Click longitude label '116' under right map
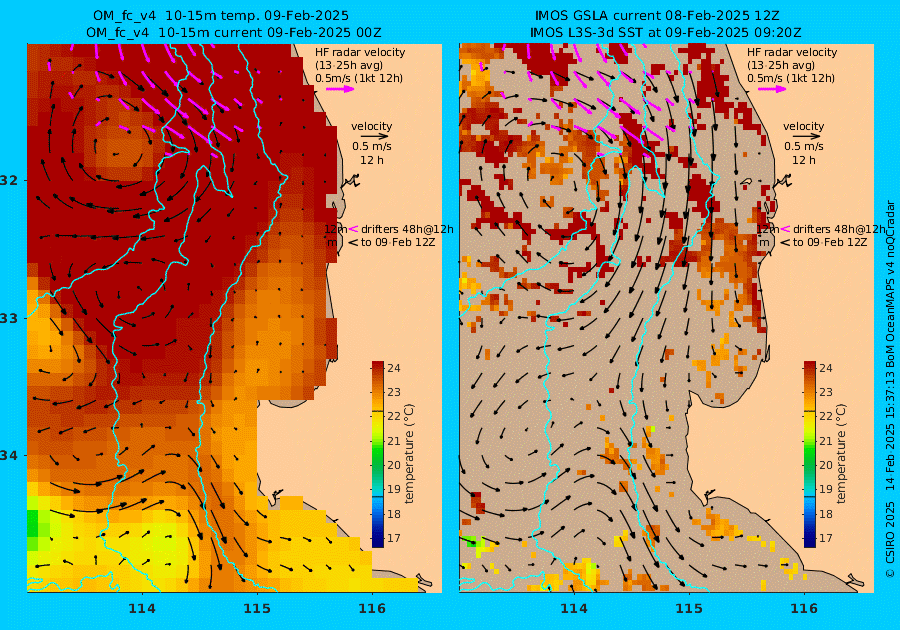The image size is (900, 630). tap(804, 608)
